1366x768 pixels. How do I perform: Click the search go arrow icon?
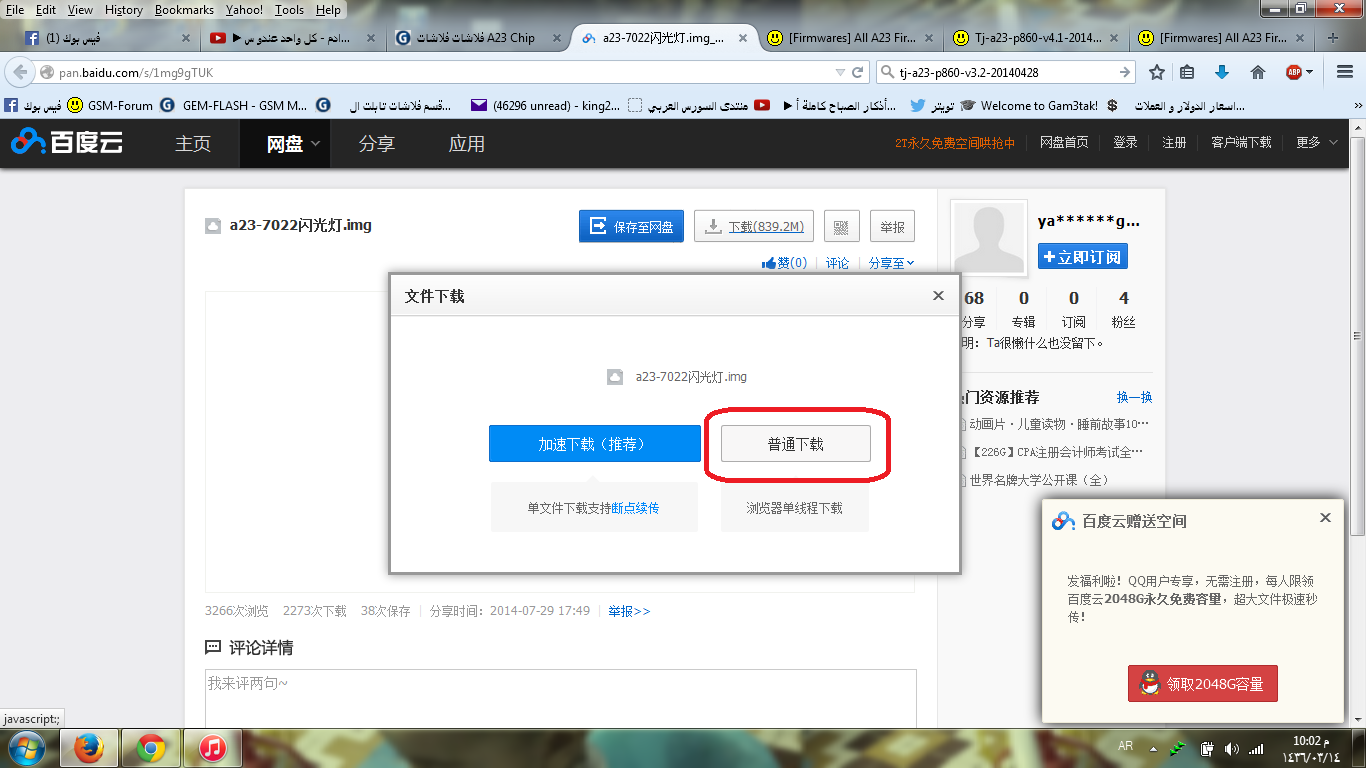[1125, 72]
